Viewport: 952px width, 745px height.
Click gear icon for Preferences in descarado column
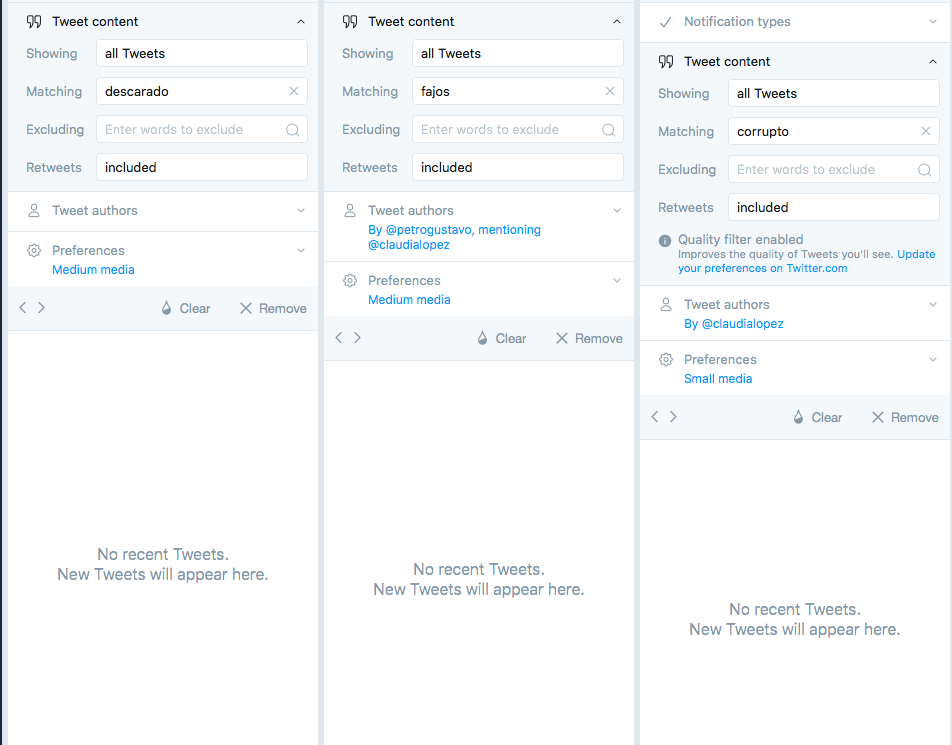(x=34, y=251)
